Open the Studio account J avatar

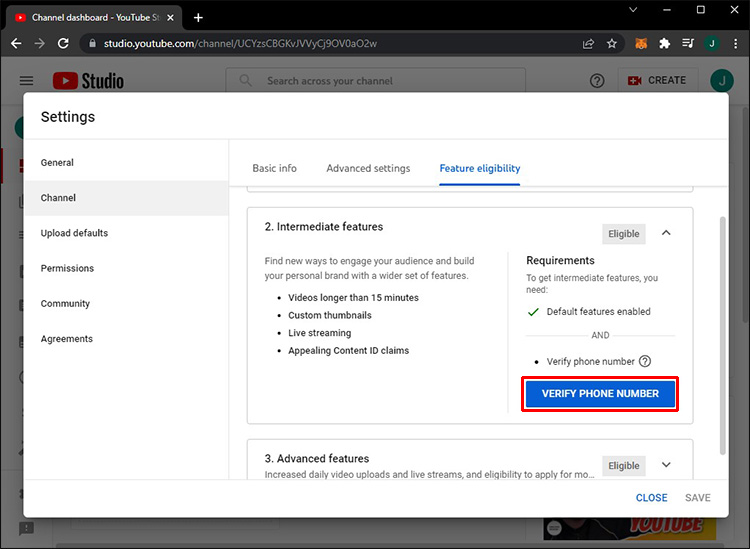point(722,81)
